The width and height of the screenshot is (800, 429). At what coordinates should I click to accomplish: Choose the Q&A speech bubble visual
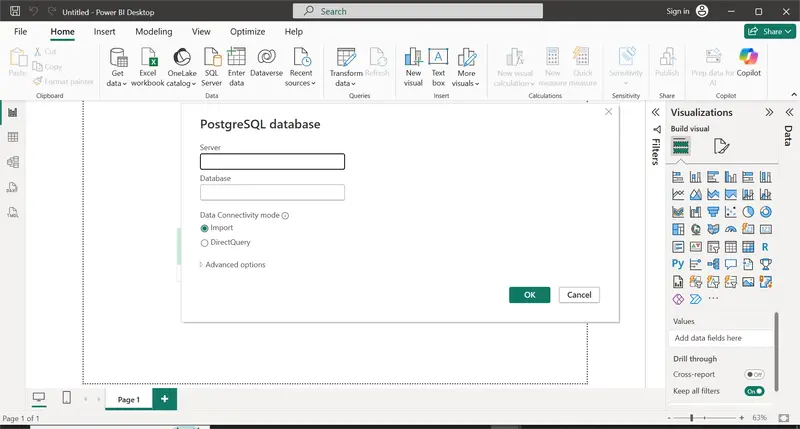point(731,264)
